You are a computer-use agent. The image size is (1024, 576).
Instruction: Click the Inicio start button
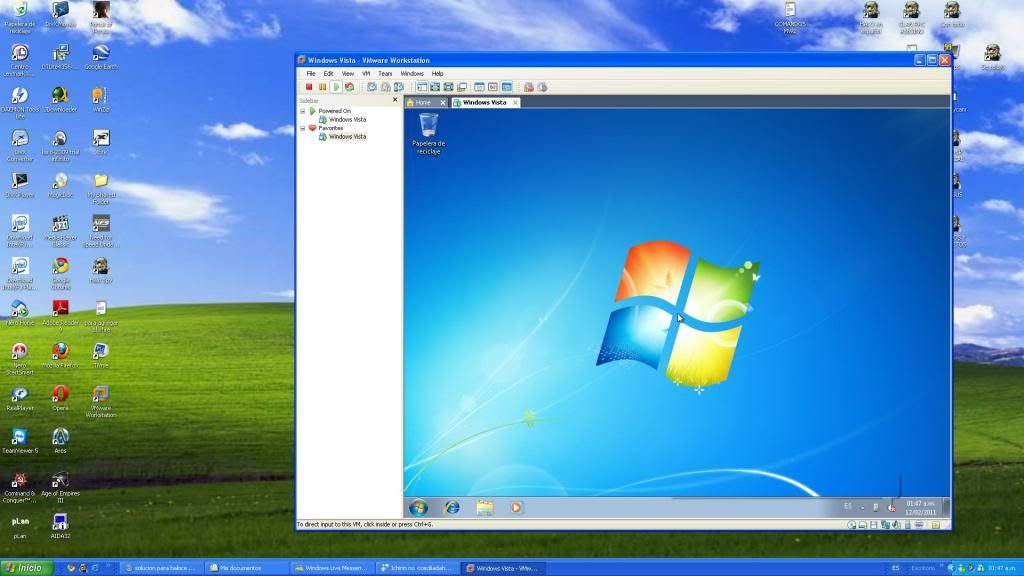pyautogui.click(x=26, y=568)
